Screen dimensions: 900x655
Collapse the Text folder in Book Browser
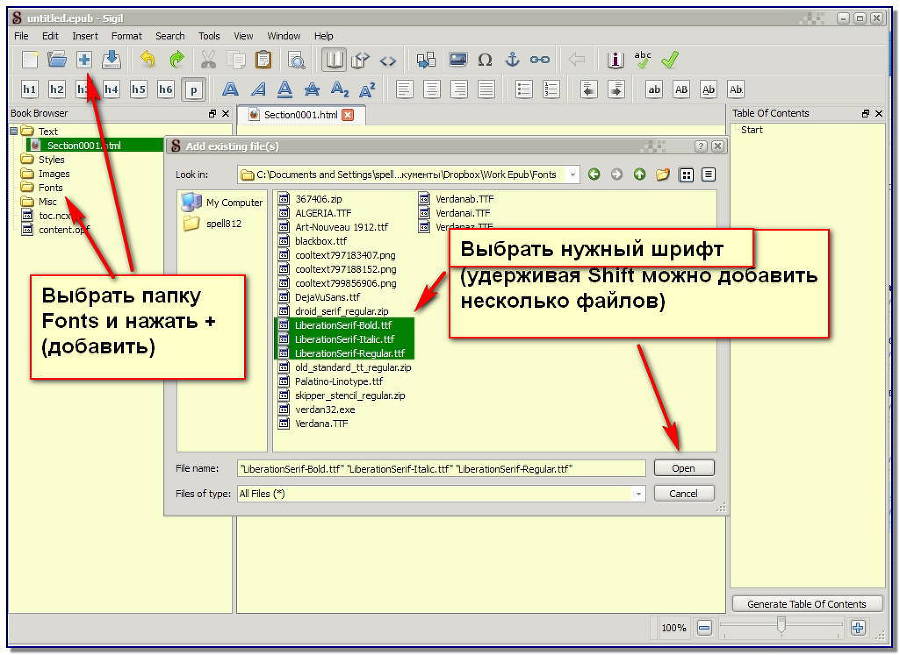pyautogui.click(x=14, y=131)
